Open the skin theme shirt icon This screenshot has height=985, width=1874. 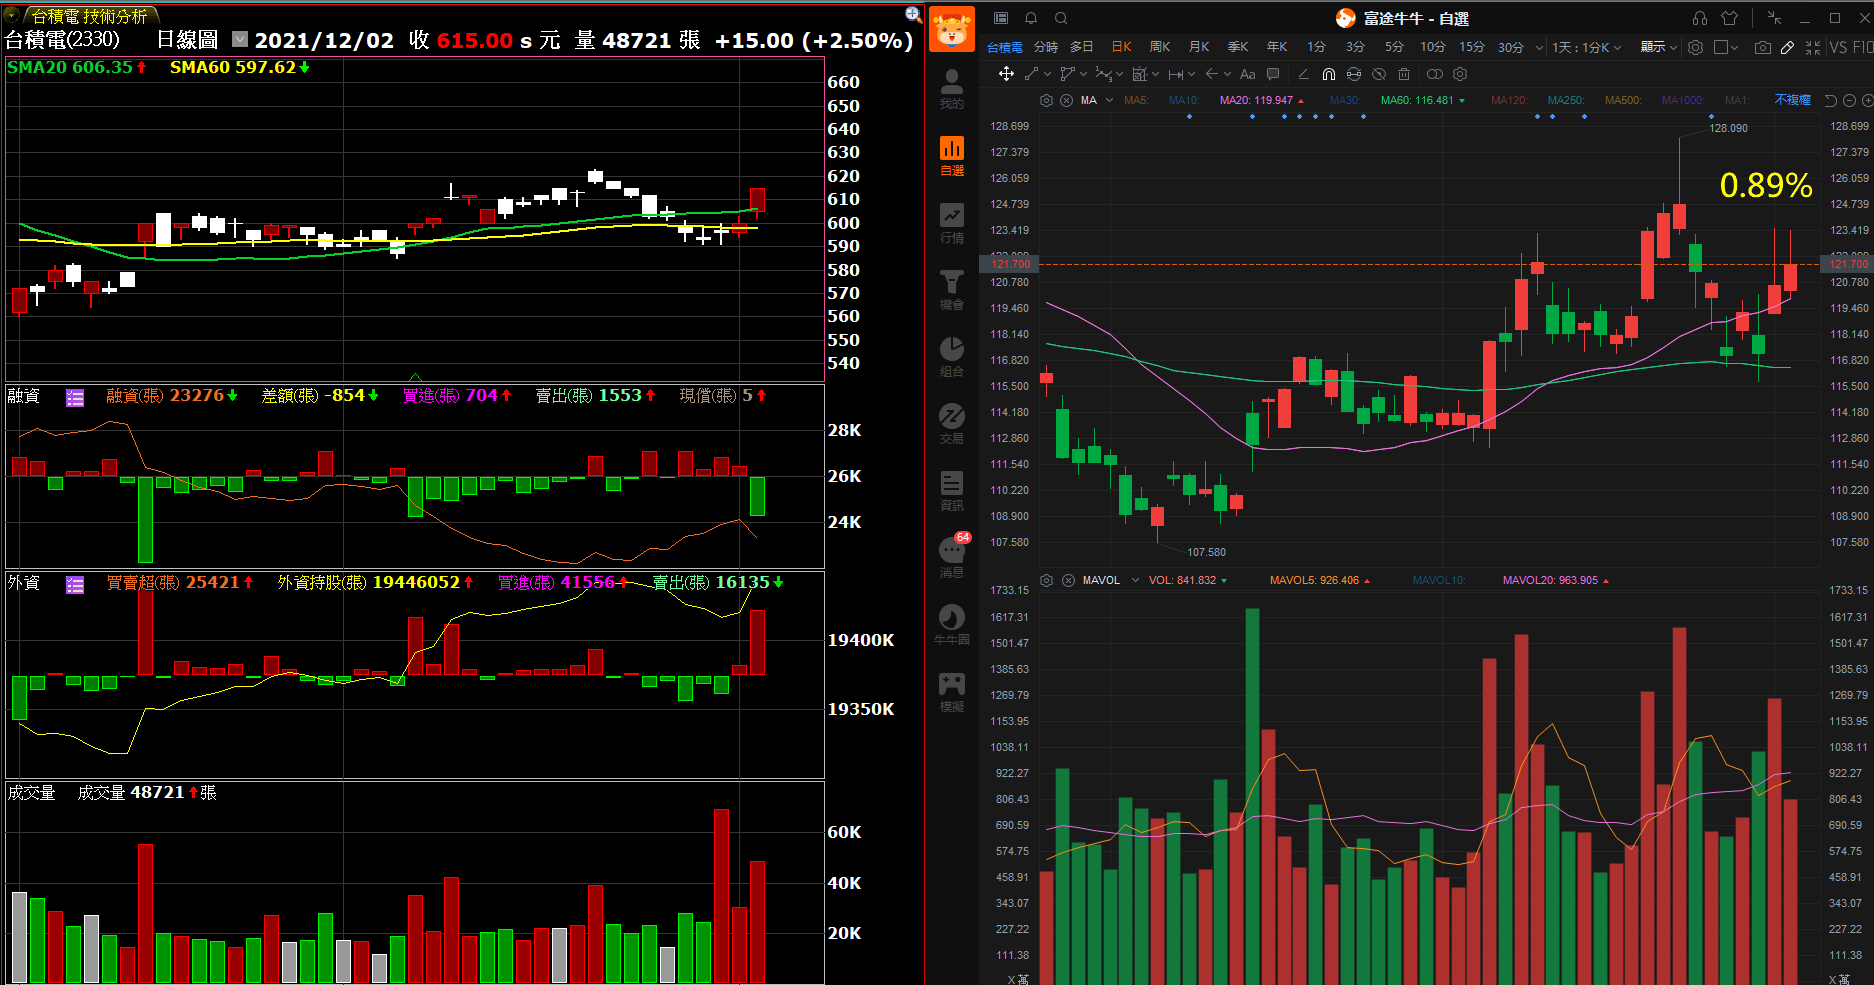point(1730,18)
